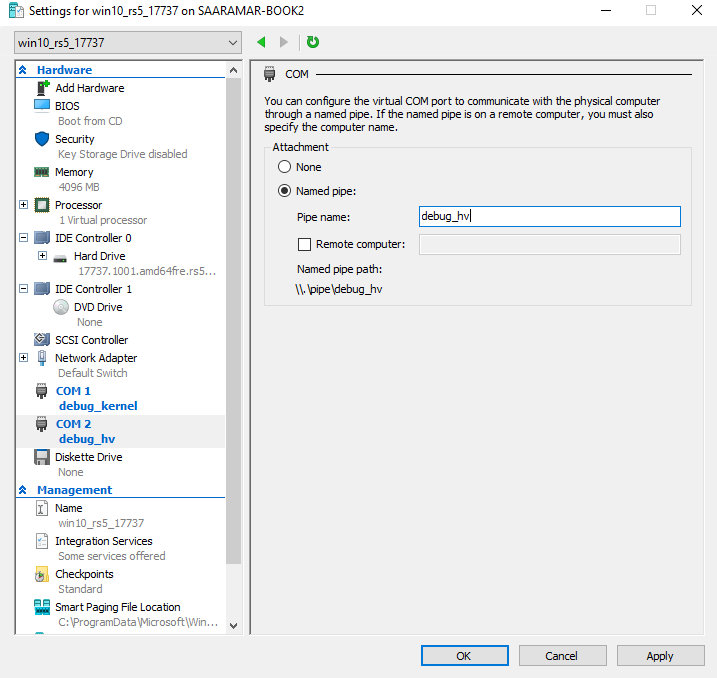Select the None attachment option

284,166
